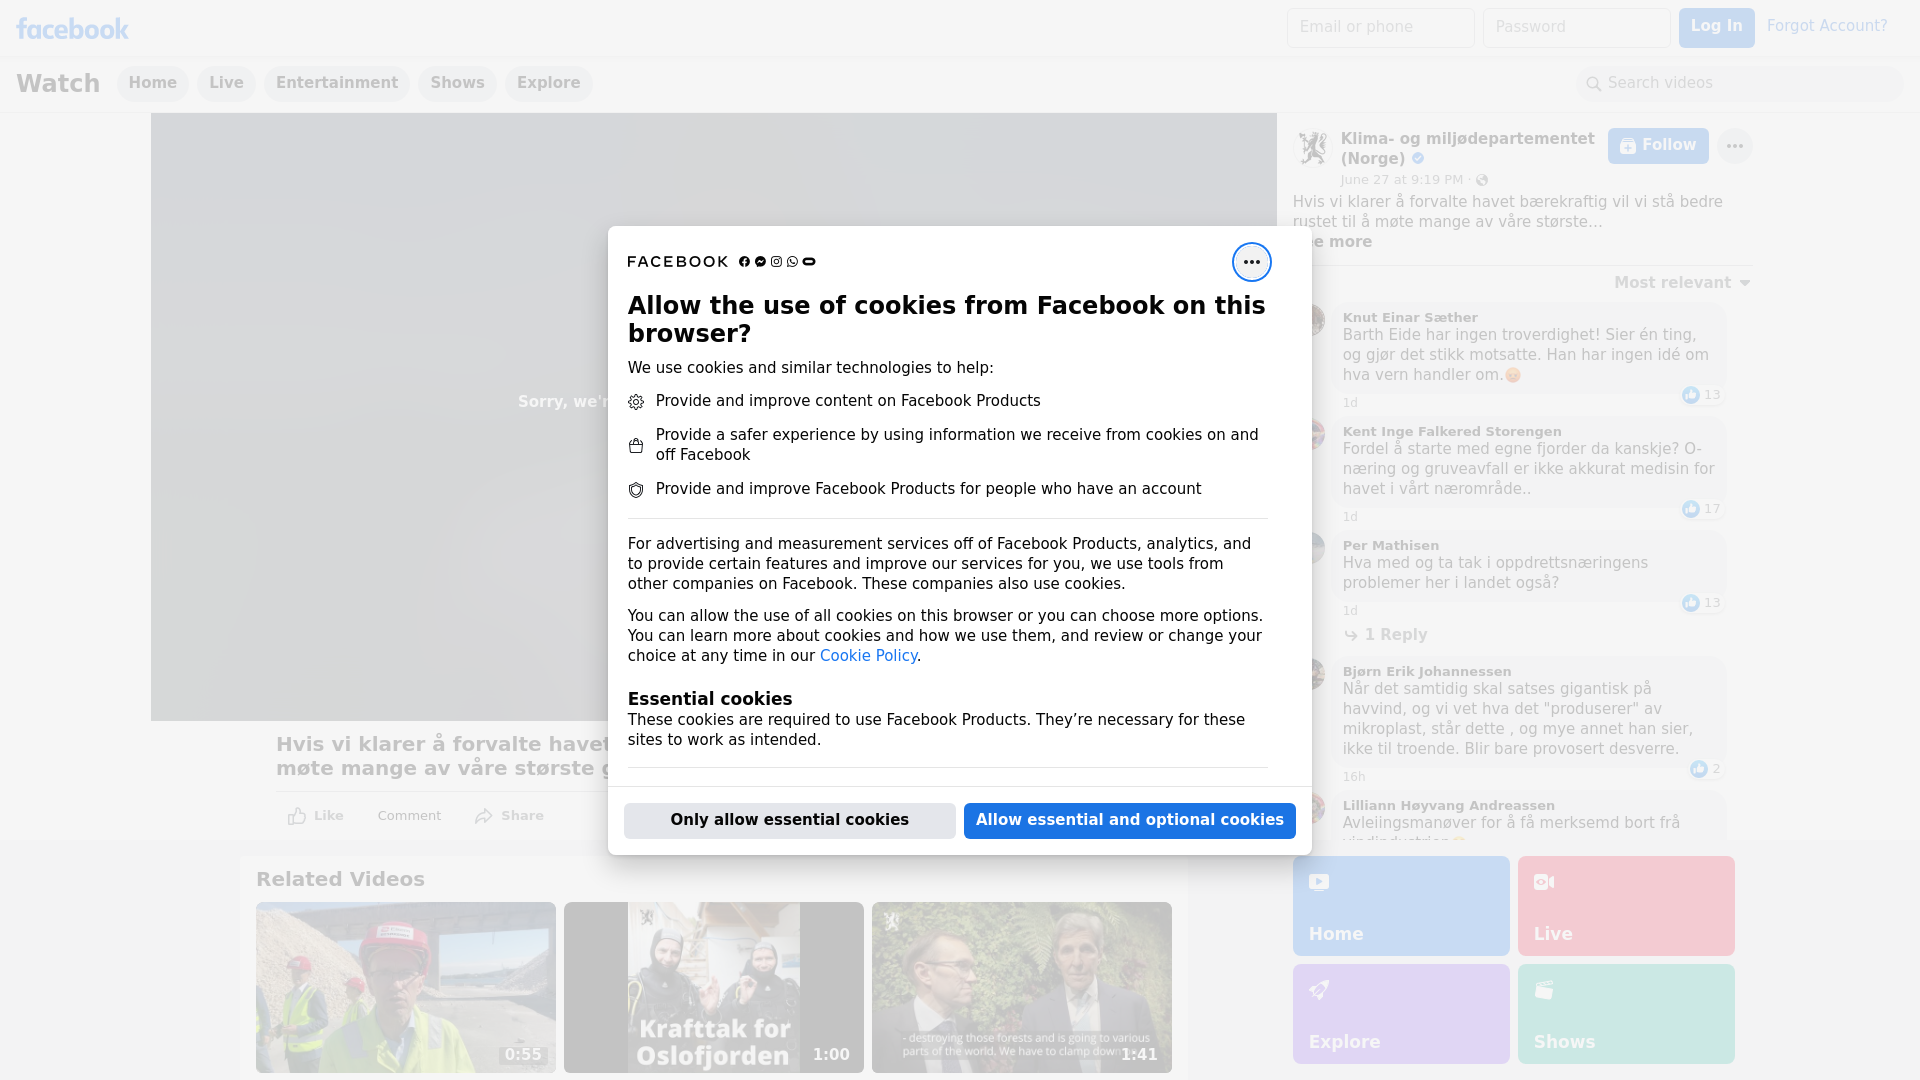Expand 1 Reply under Per Mathisen
Image resolution: width=1920 pixels, height=1080 pixels.
pos(1385,635)
